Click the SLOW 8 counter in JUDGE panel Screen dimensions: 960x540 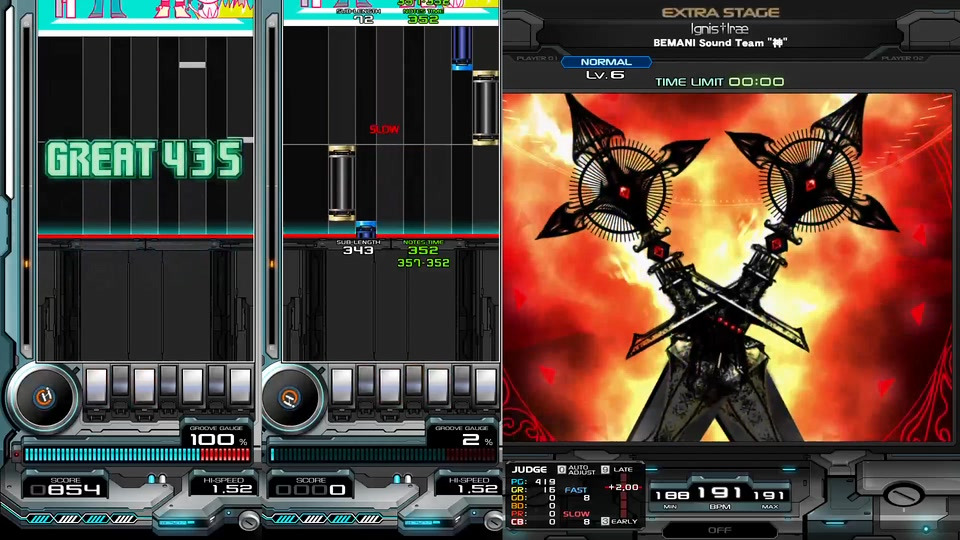[x=577, y=518]
